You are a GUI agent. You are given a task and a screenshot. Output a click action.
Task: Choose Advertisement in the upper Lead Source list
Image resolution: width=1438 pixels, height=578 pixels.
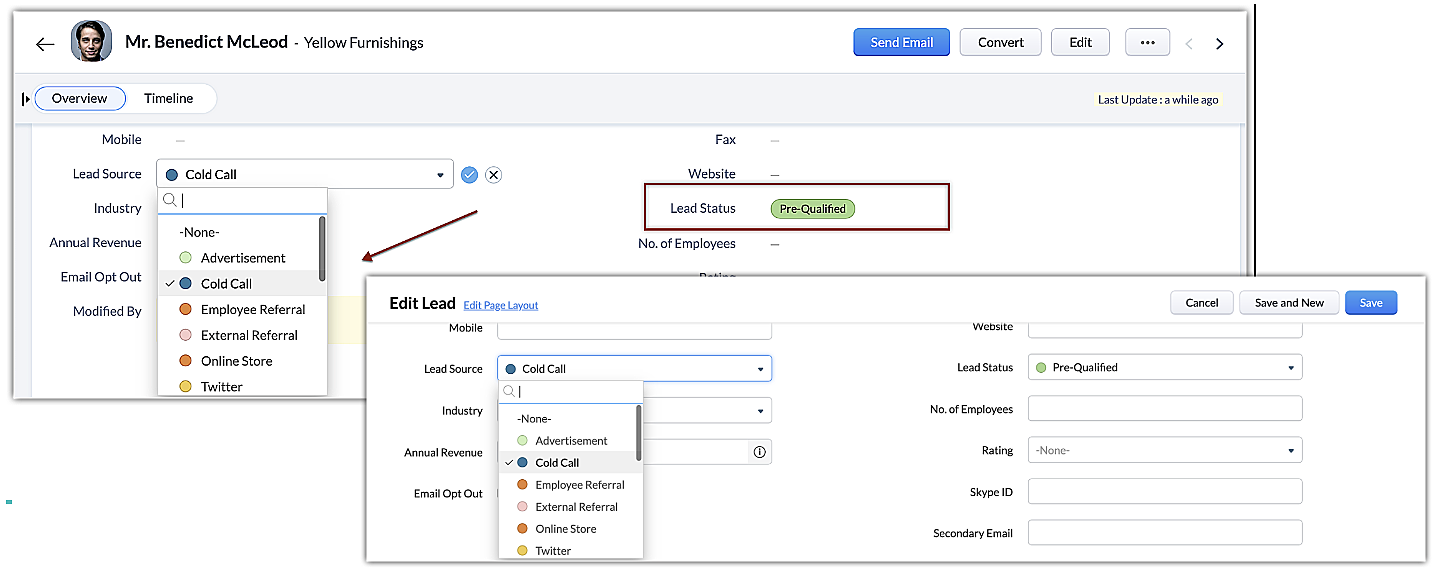(x=243, y=258)
